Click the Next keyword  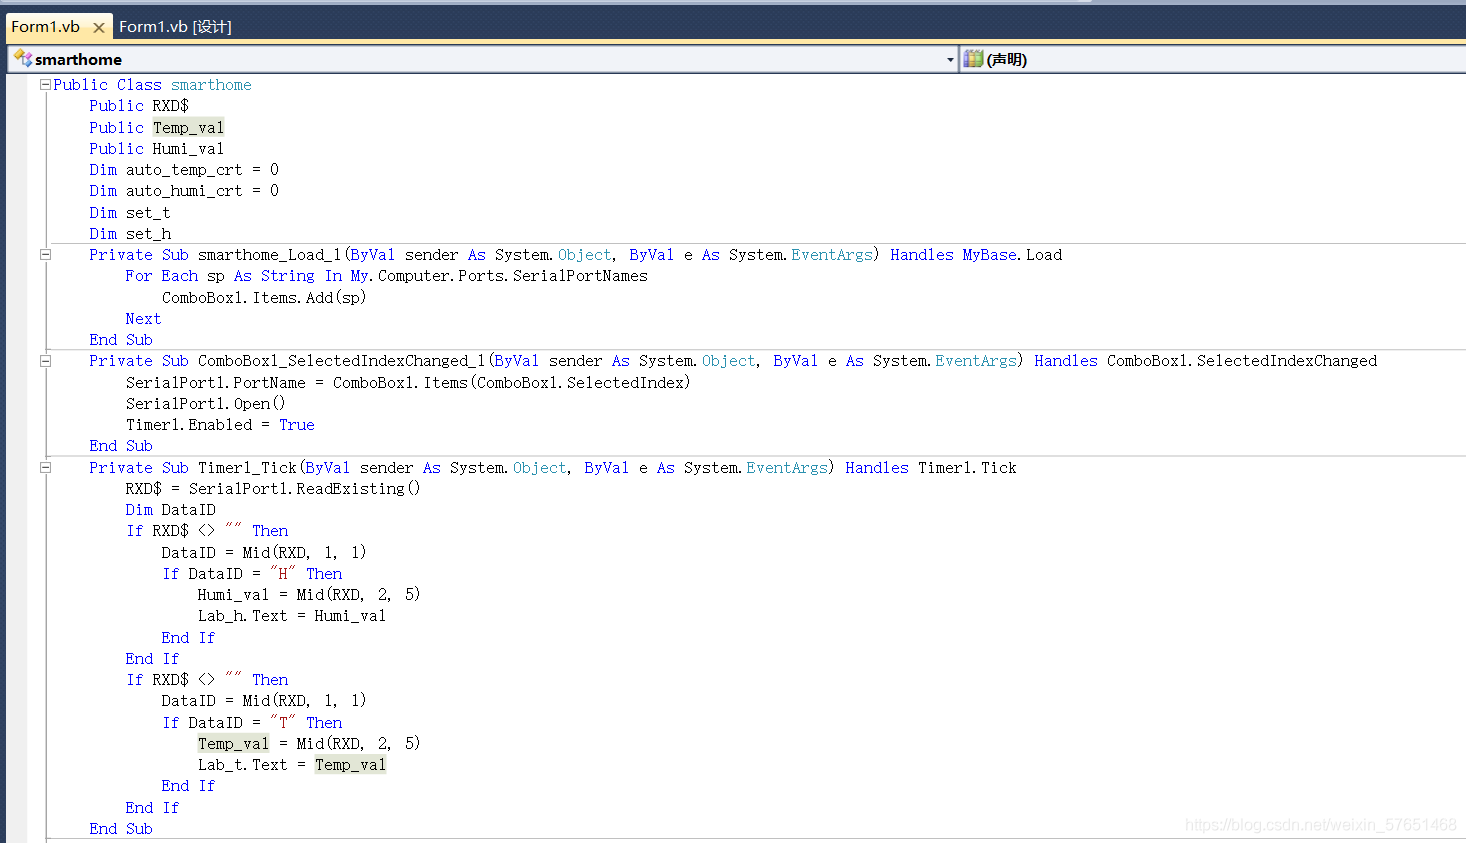coord(143,319)
